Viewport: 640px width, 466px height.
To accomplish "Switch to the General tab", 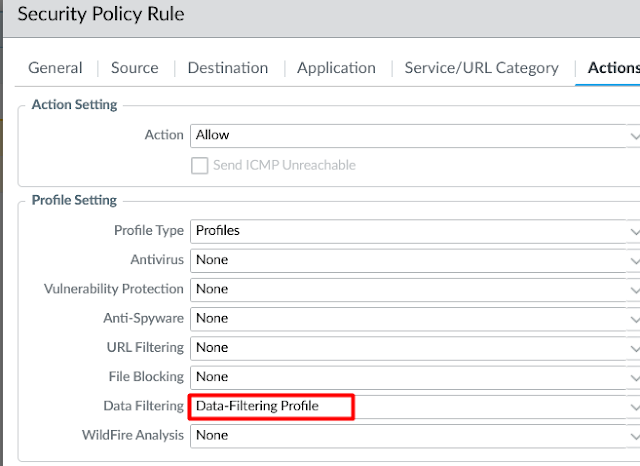I will tap(55, 68).
